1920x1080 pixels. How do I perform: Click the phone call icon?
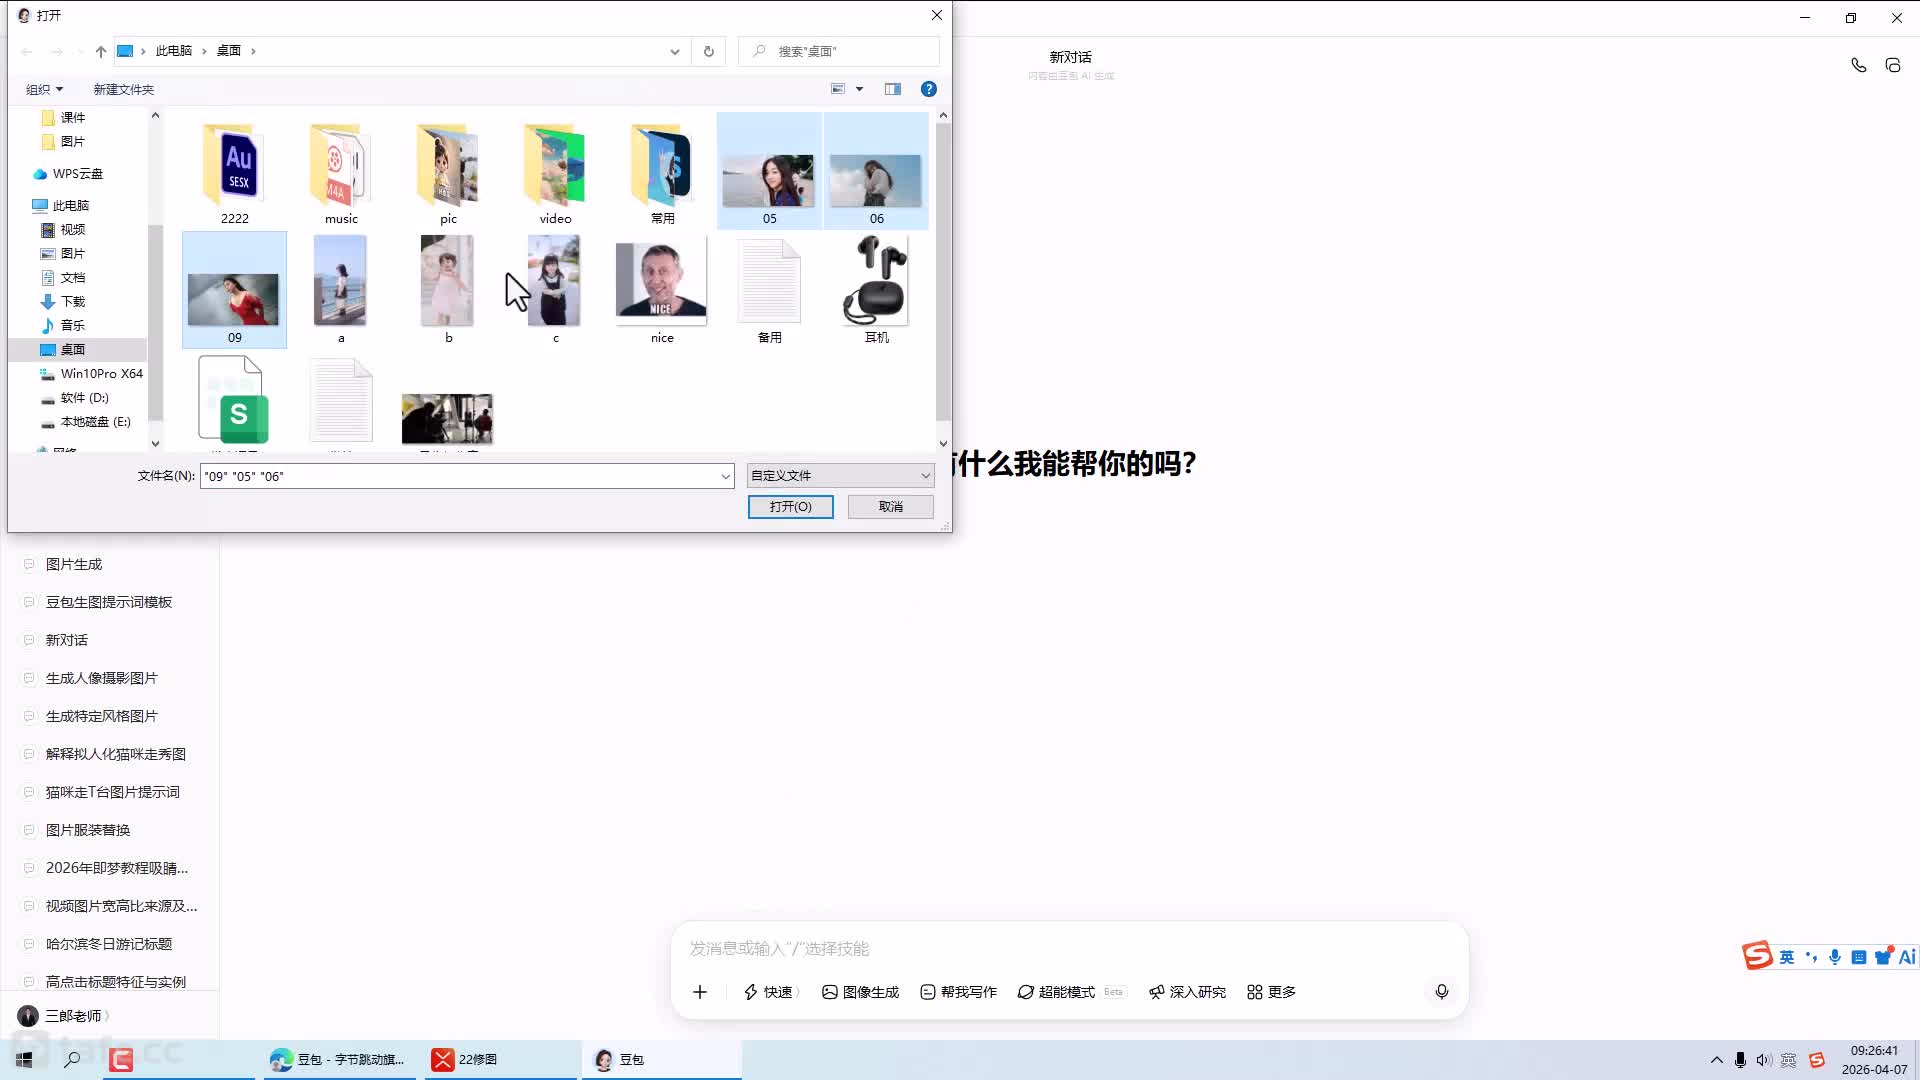point(1858,65)
